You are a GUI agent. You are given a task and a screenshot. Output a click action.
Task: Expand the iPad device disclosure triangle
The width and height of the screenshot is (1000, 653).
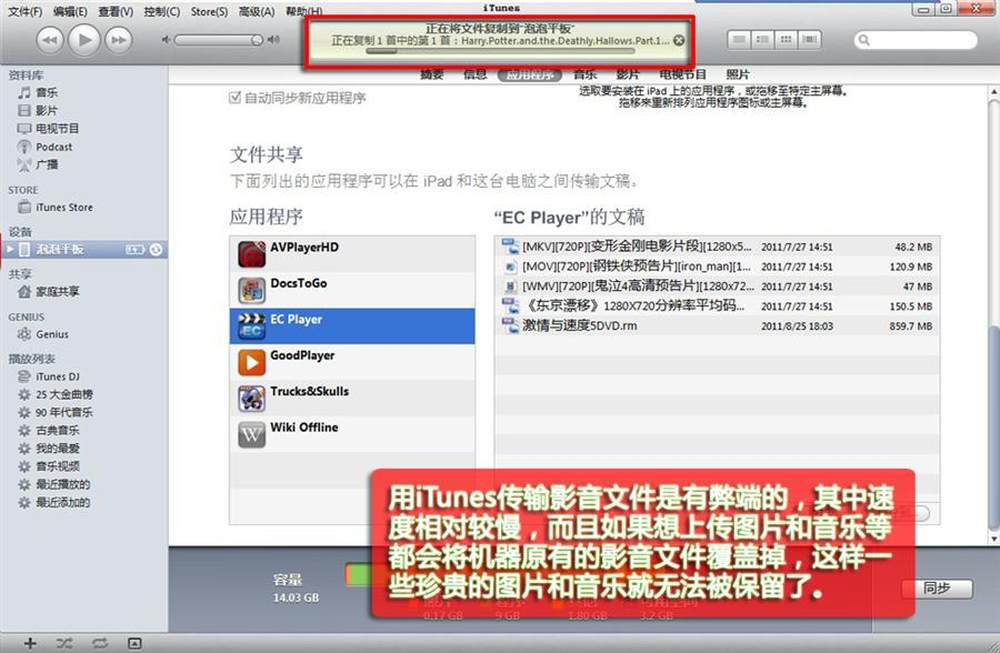click(x=10, y=249)
